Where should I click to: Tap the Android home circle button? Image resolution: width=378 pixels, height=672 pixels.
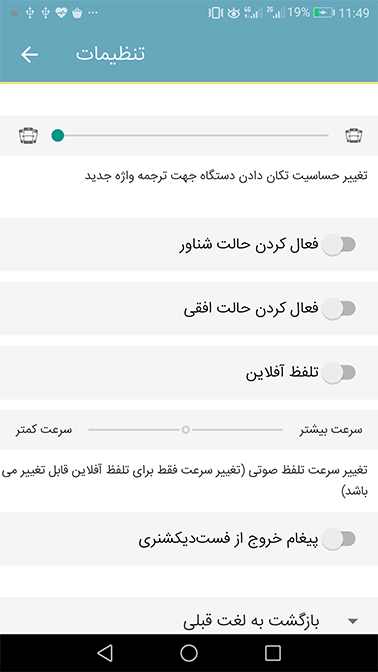(x=189, y=653)
